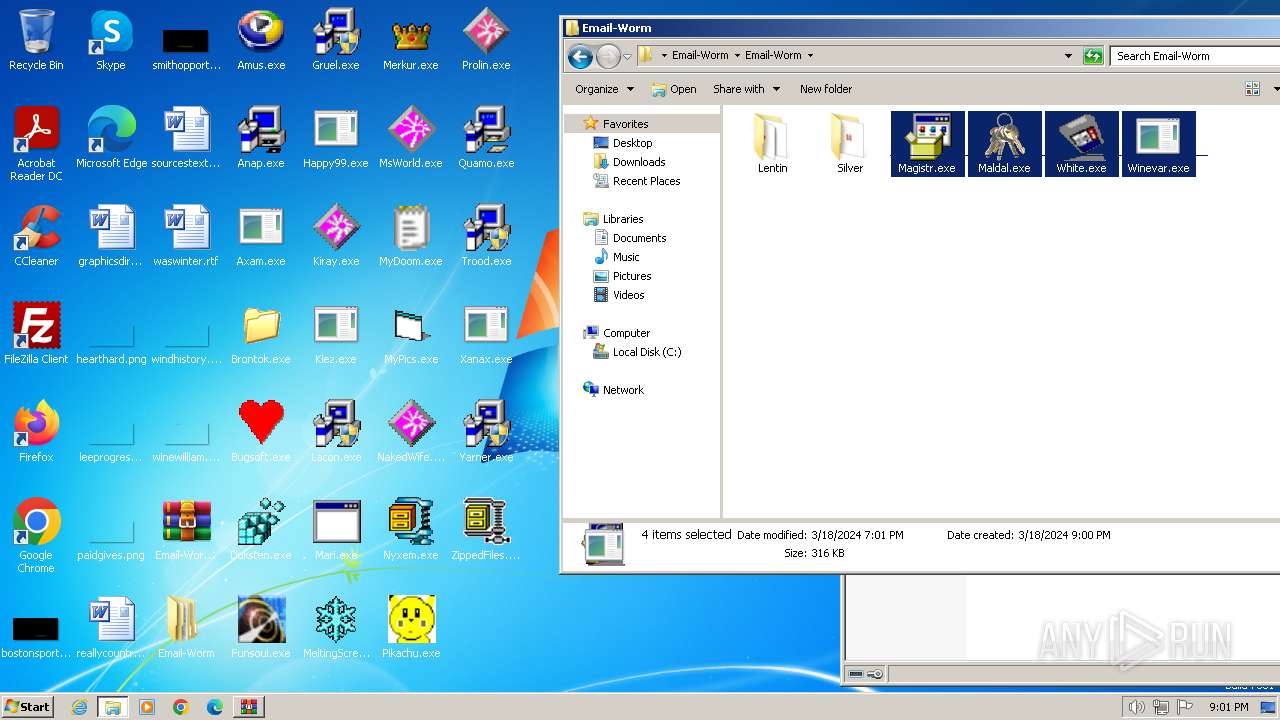This screenshot has height=720, width=1280.
Task: Select the Funsoul.exe desktop icon
Action: [261, 628]
